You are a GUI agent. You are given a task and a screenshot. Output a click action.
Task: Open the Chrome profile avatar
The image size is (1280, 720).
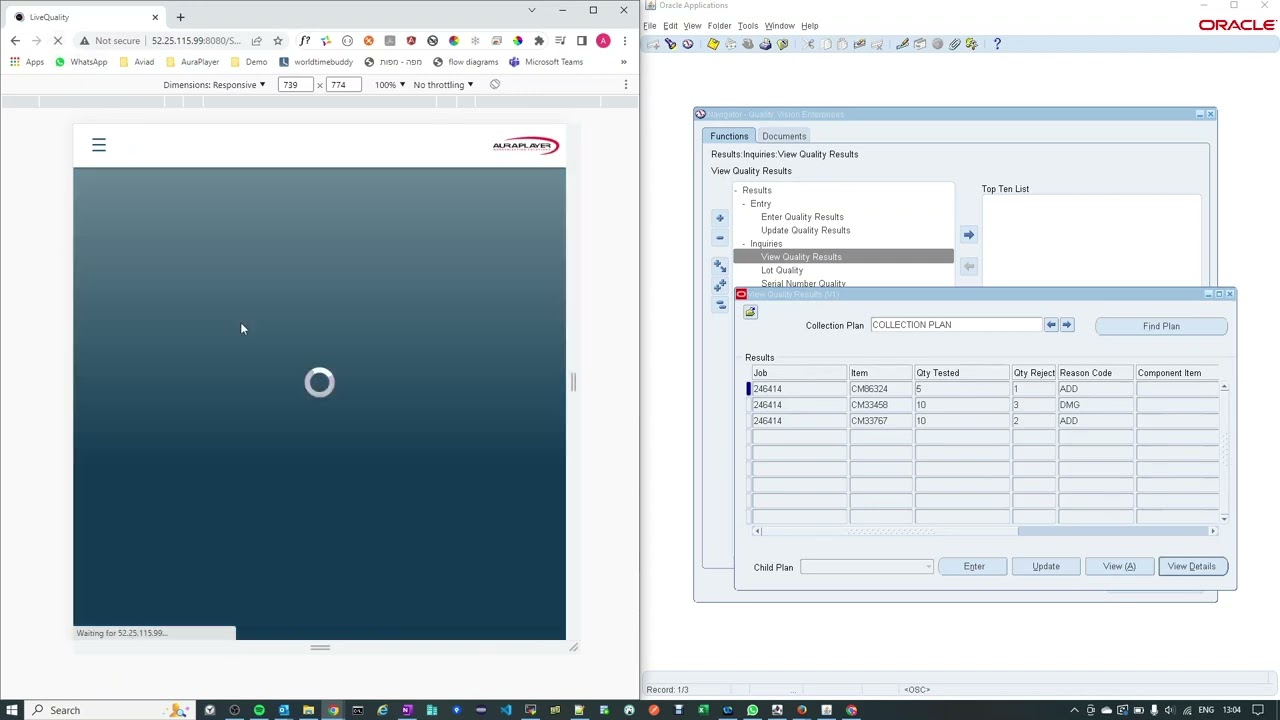pos(603,41)
